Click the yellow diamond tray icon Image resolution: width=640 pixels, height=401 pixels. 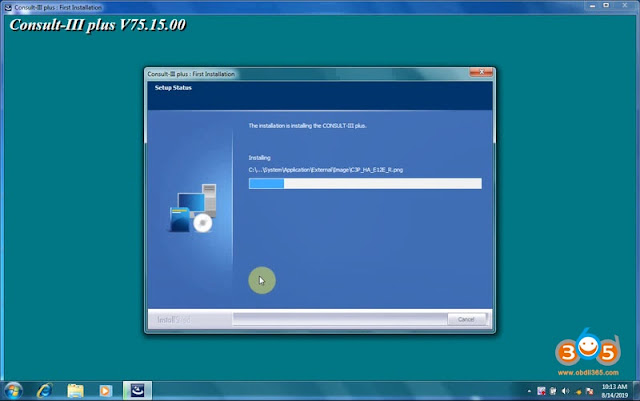pyautogui.click(x=578, y=392)
